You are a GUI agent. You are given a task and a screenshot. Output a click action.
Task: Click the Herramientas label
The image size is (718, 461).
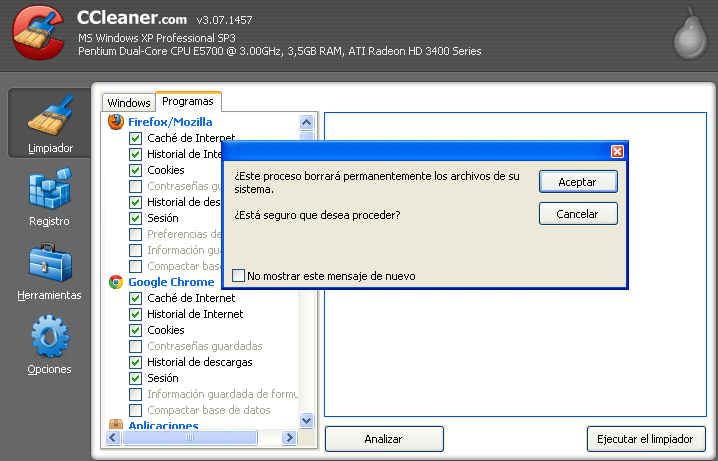point(49,295)
